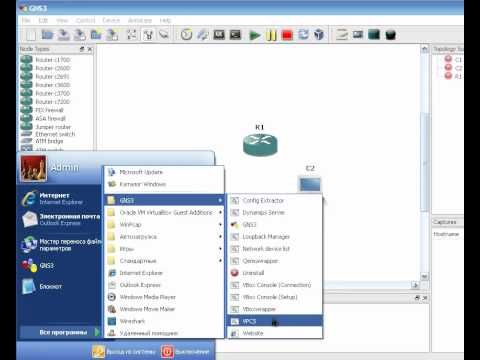This screenshot has height=360, width=480.
Task: Click the shutdown button in start menu
Action: tap(185, 351)
